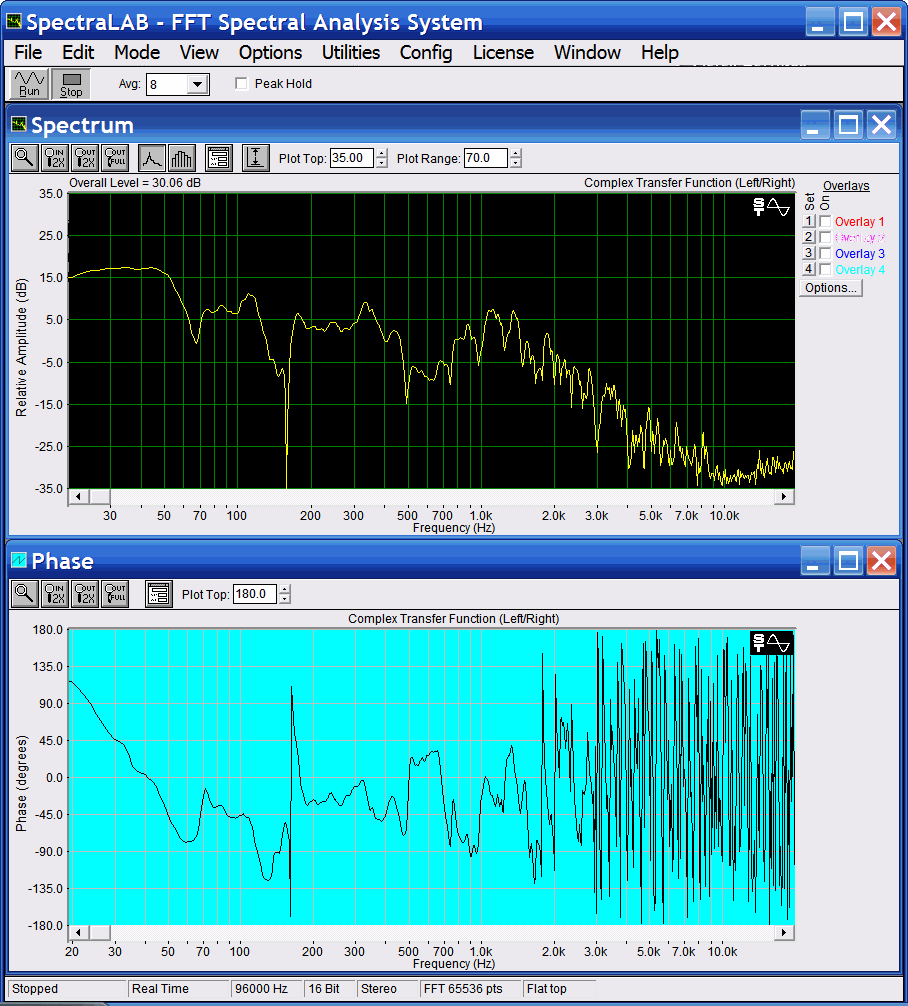Screen dimensions: 908x1006
Task: Open the Utilities menu
Action: click(x=350, y=52)
